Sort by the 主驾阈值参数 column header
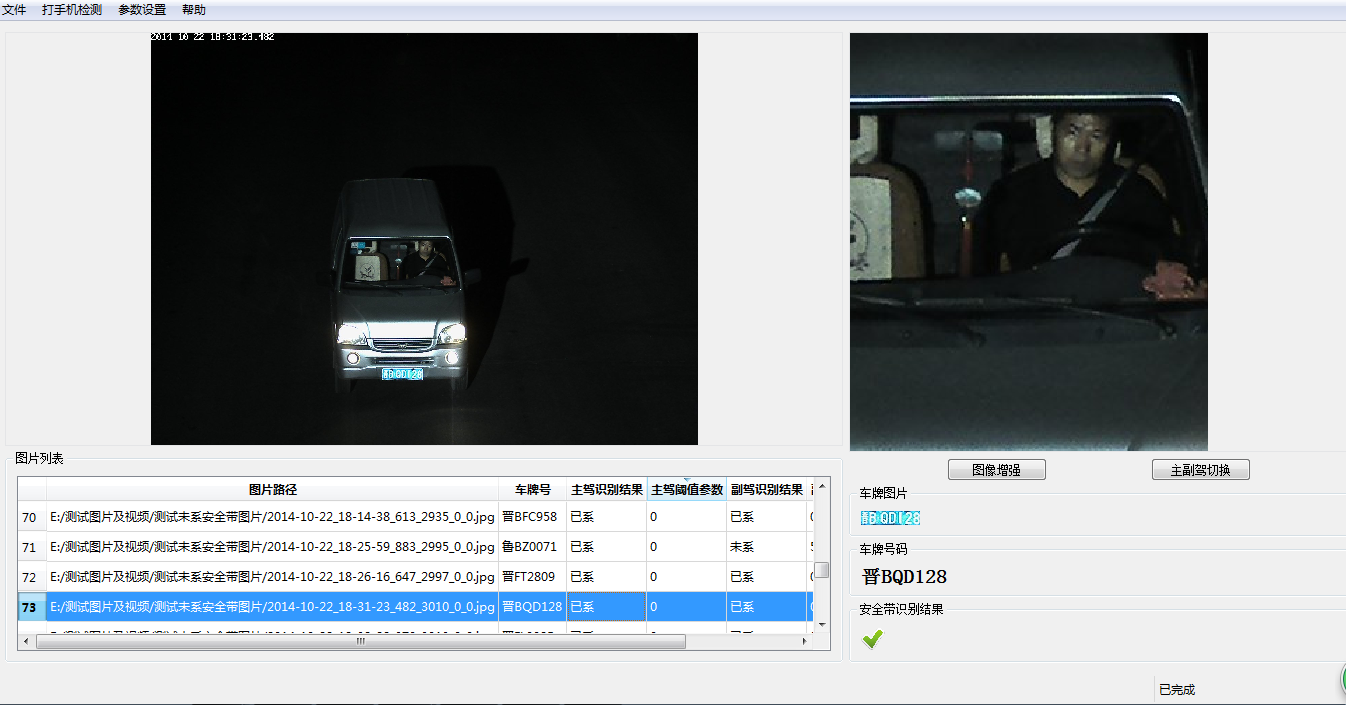 687,490
